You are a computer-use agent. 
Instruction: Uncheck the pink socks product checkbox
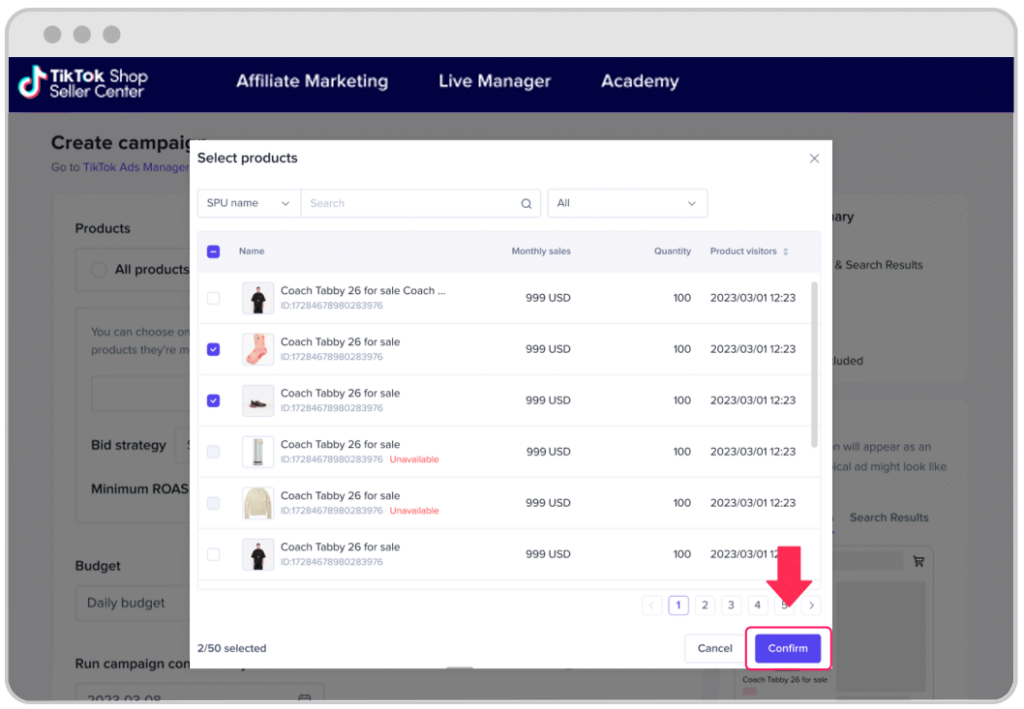coord(214,349)
